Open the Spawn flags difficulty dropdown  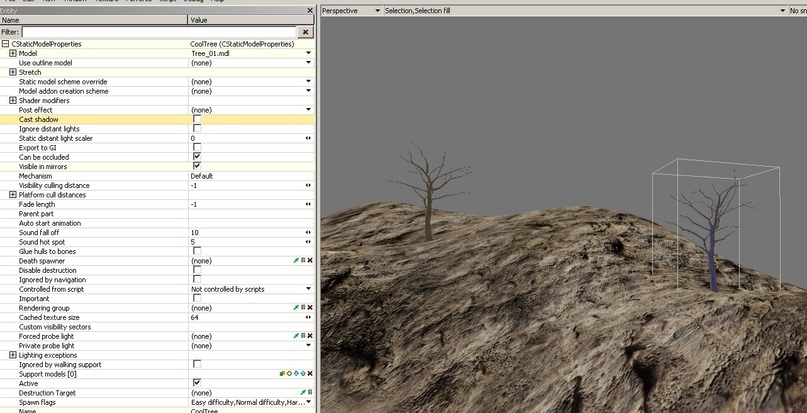308,402
